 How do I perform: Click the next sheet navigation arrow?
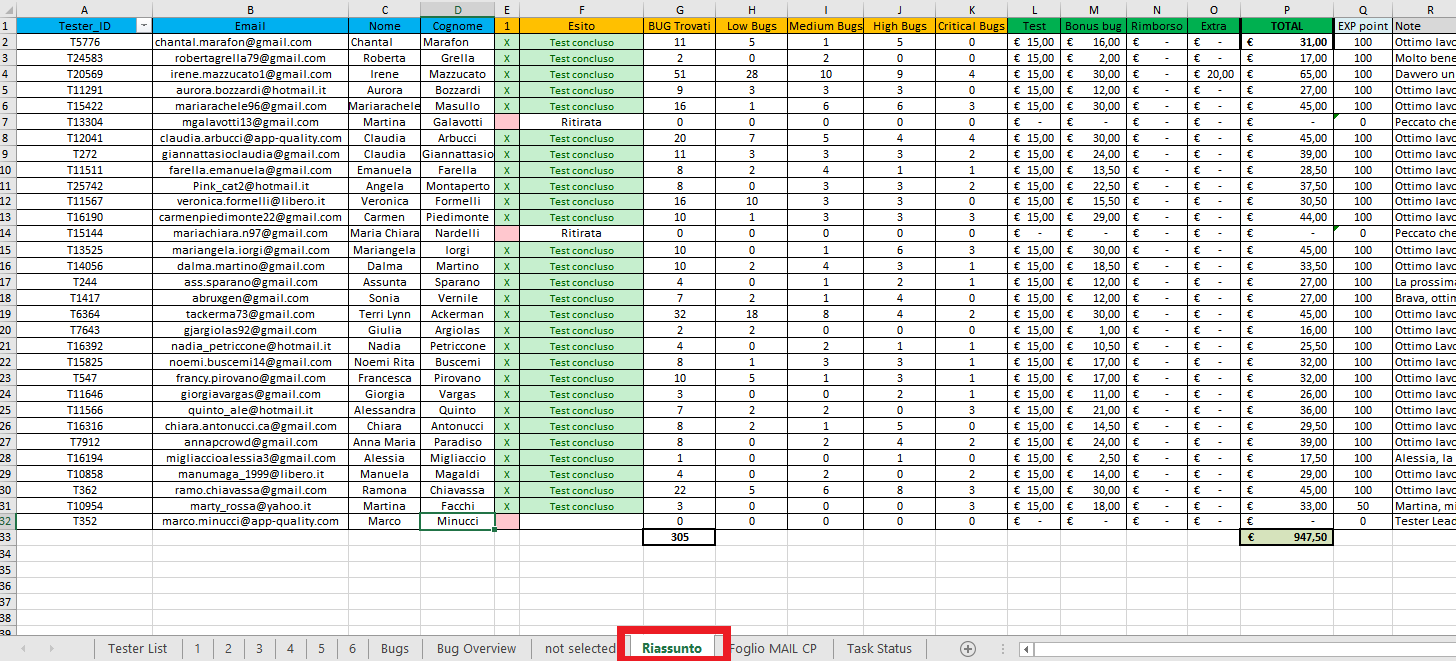[x=51, y=649]
